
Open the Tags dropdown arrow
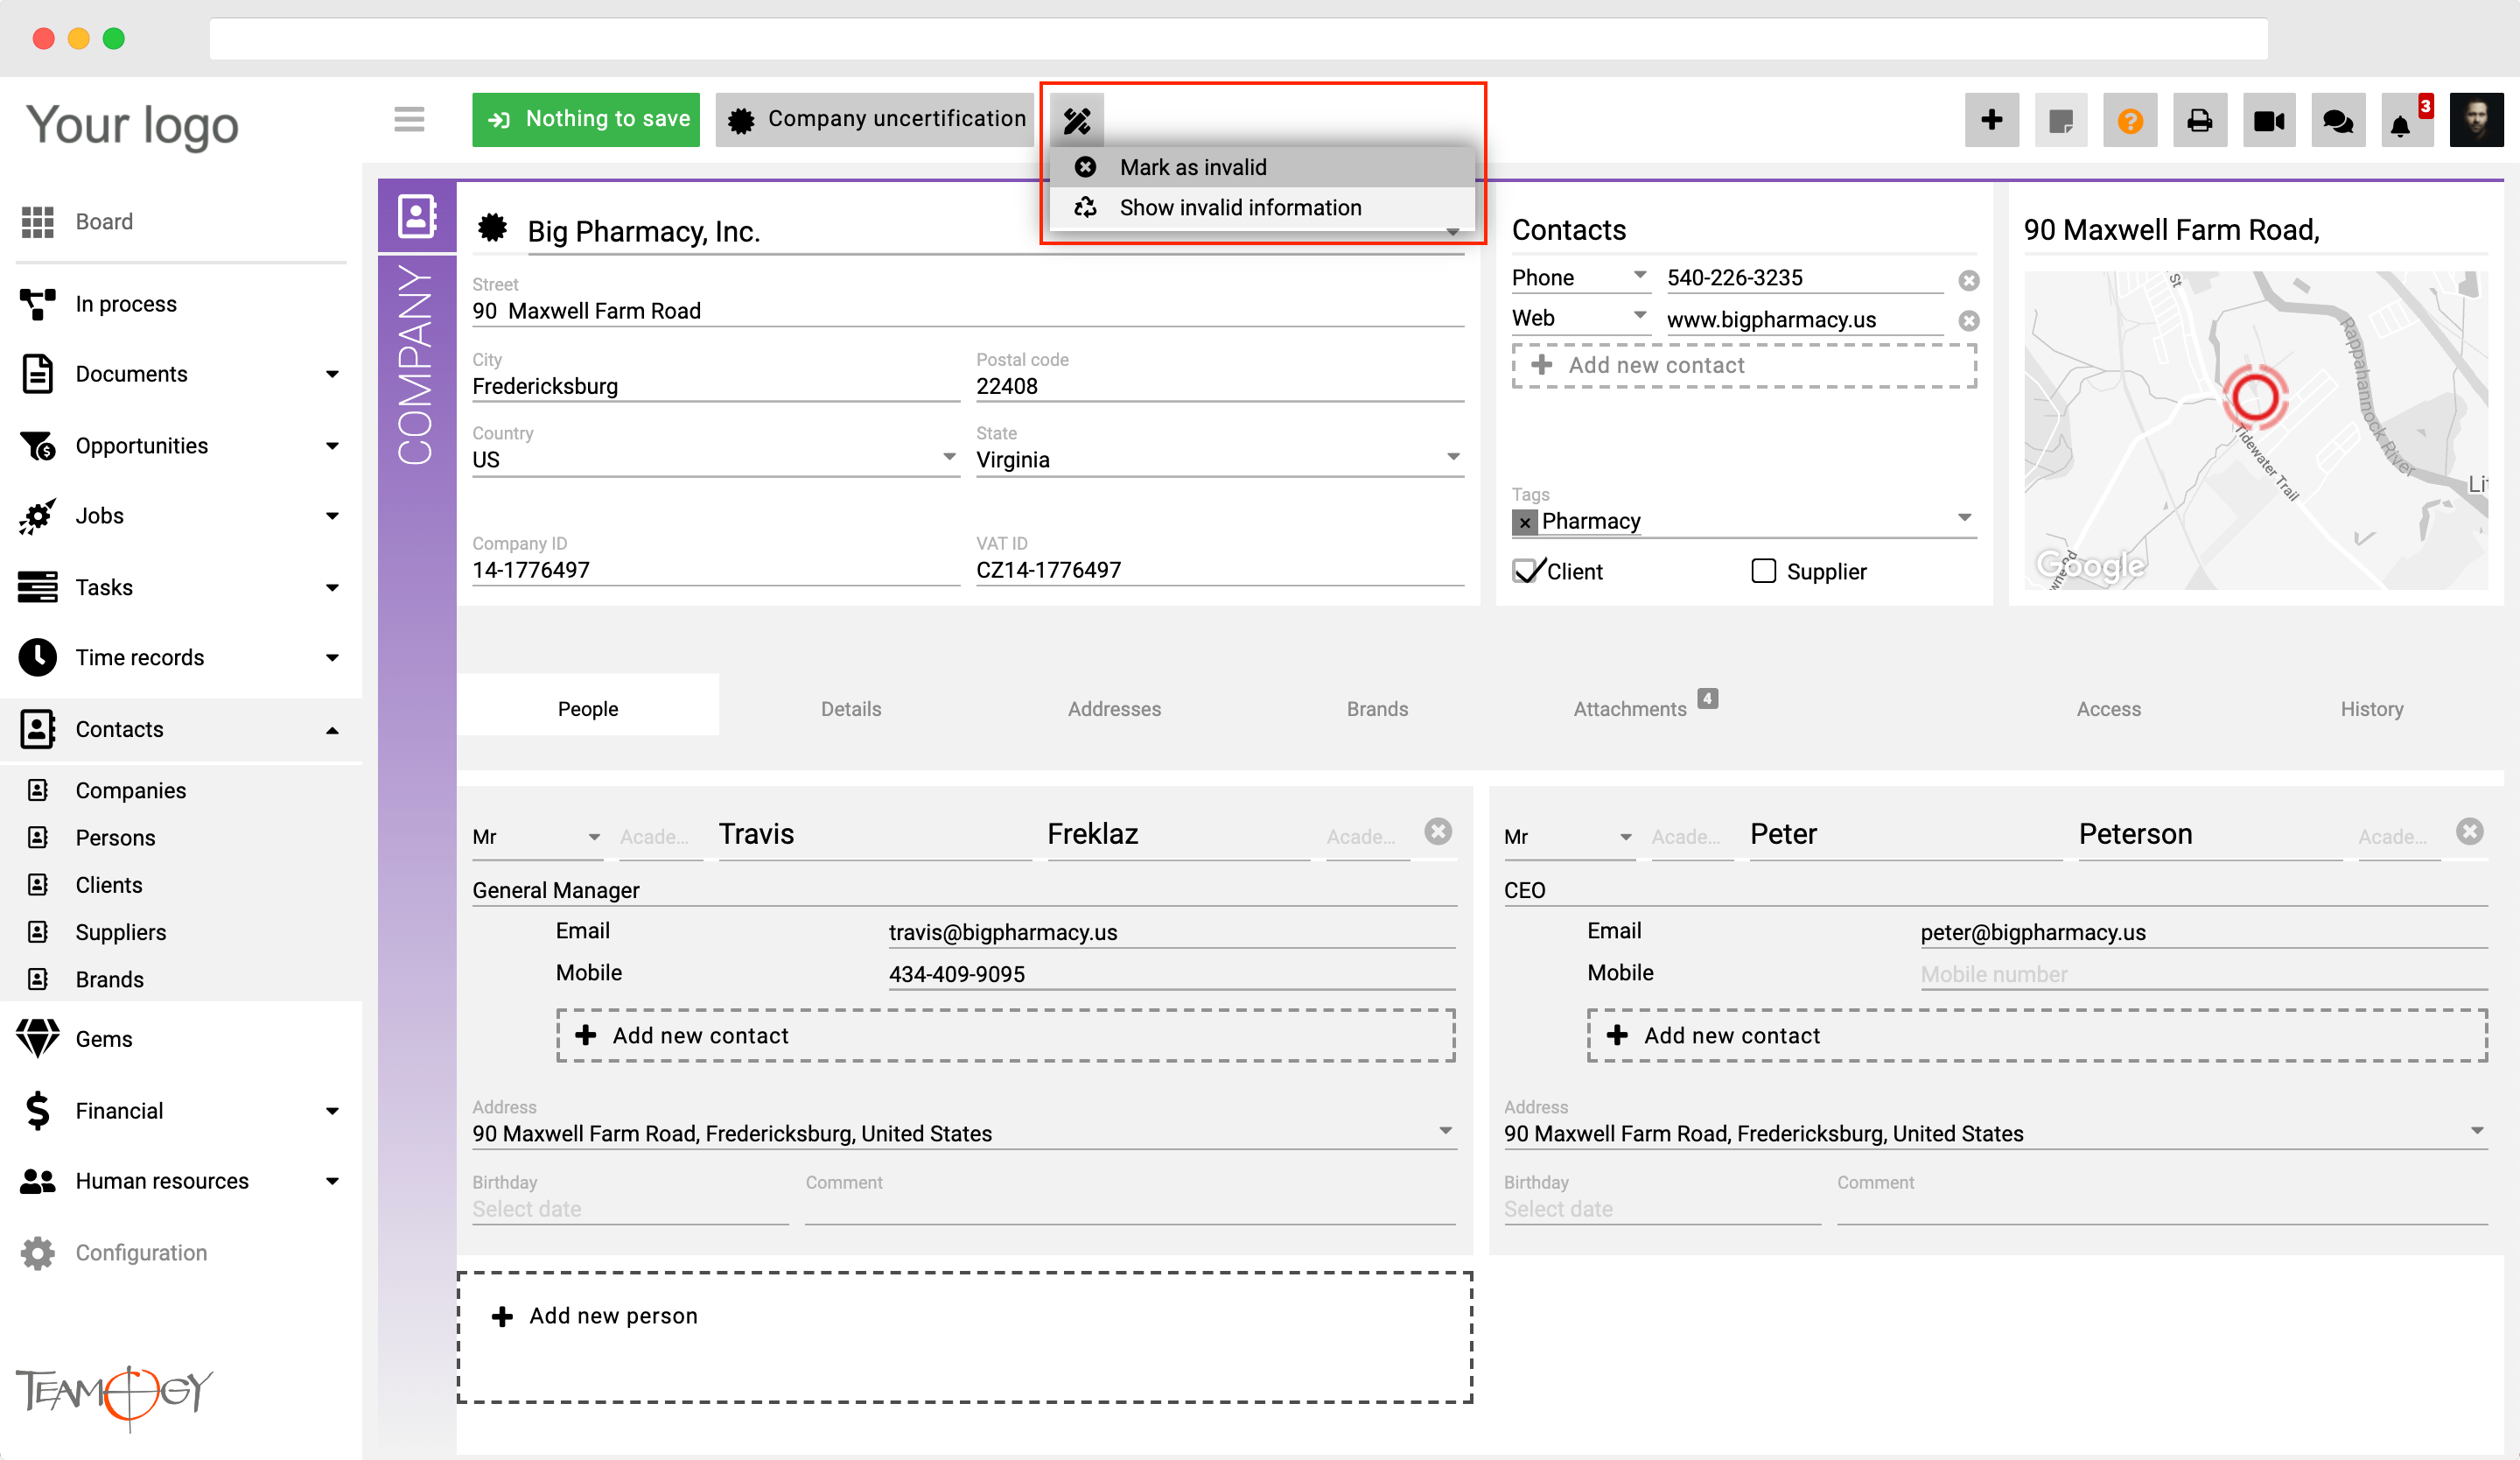click(x=1964, y=518)
